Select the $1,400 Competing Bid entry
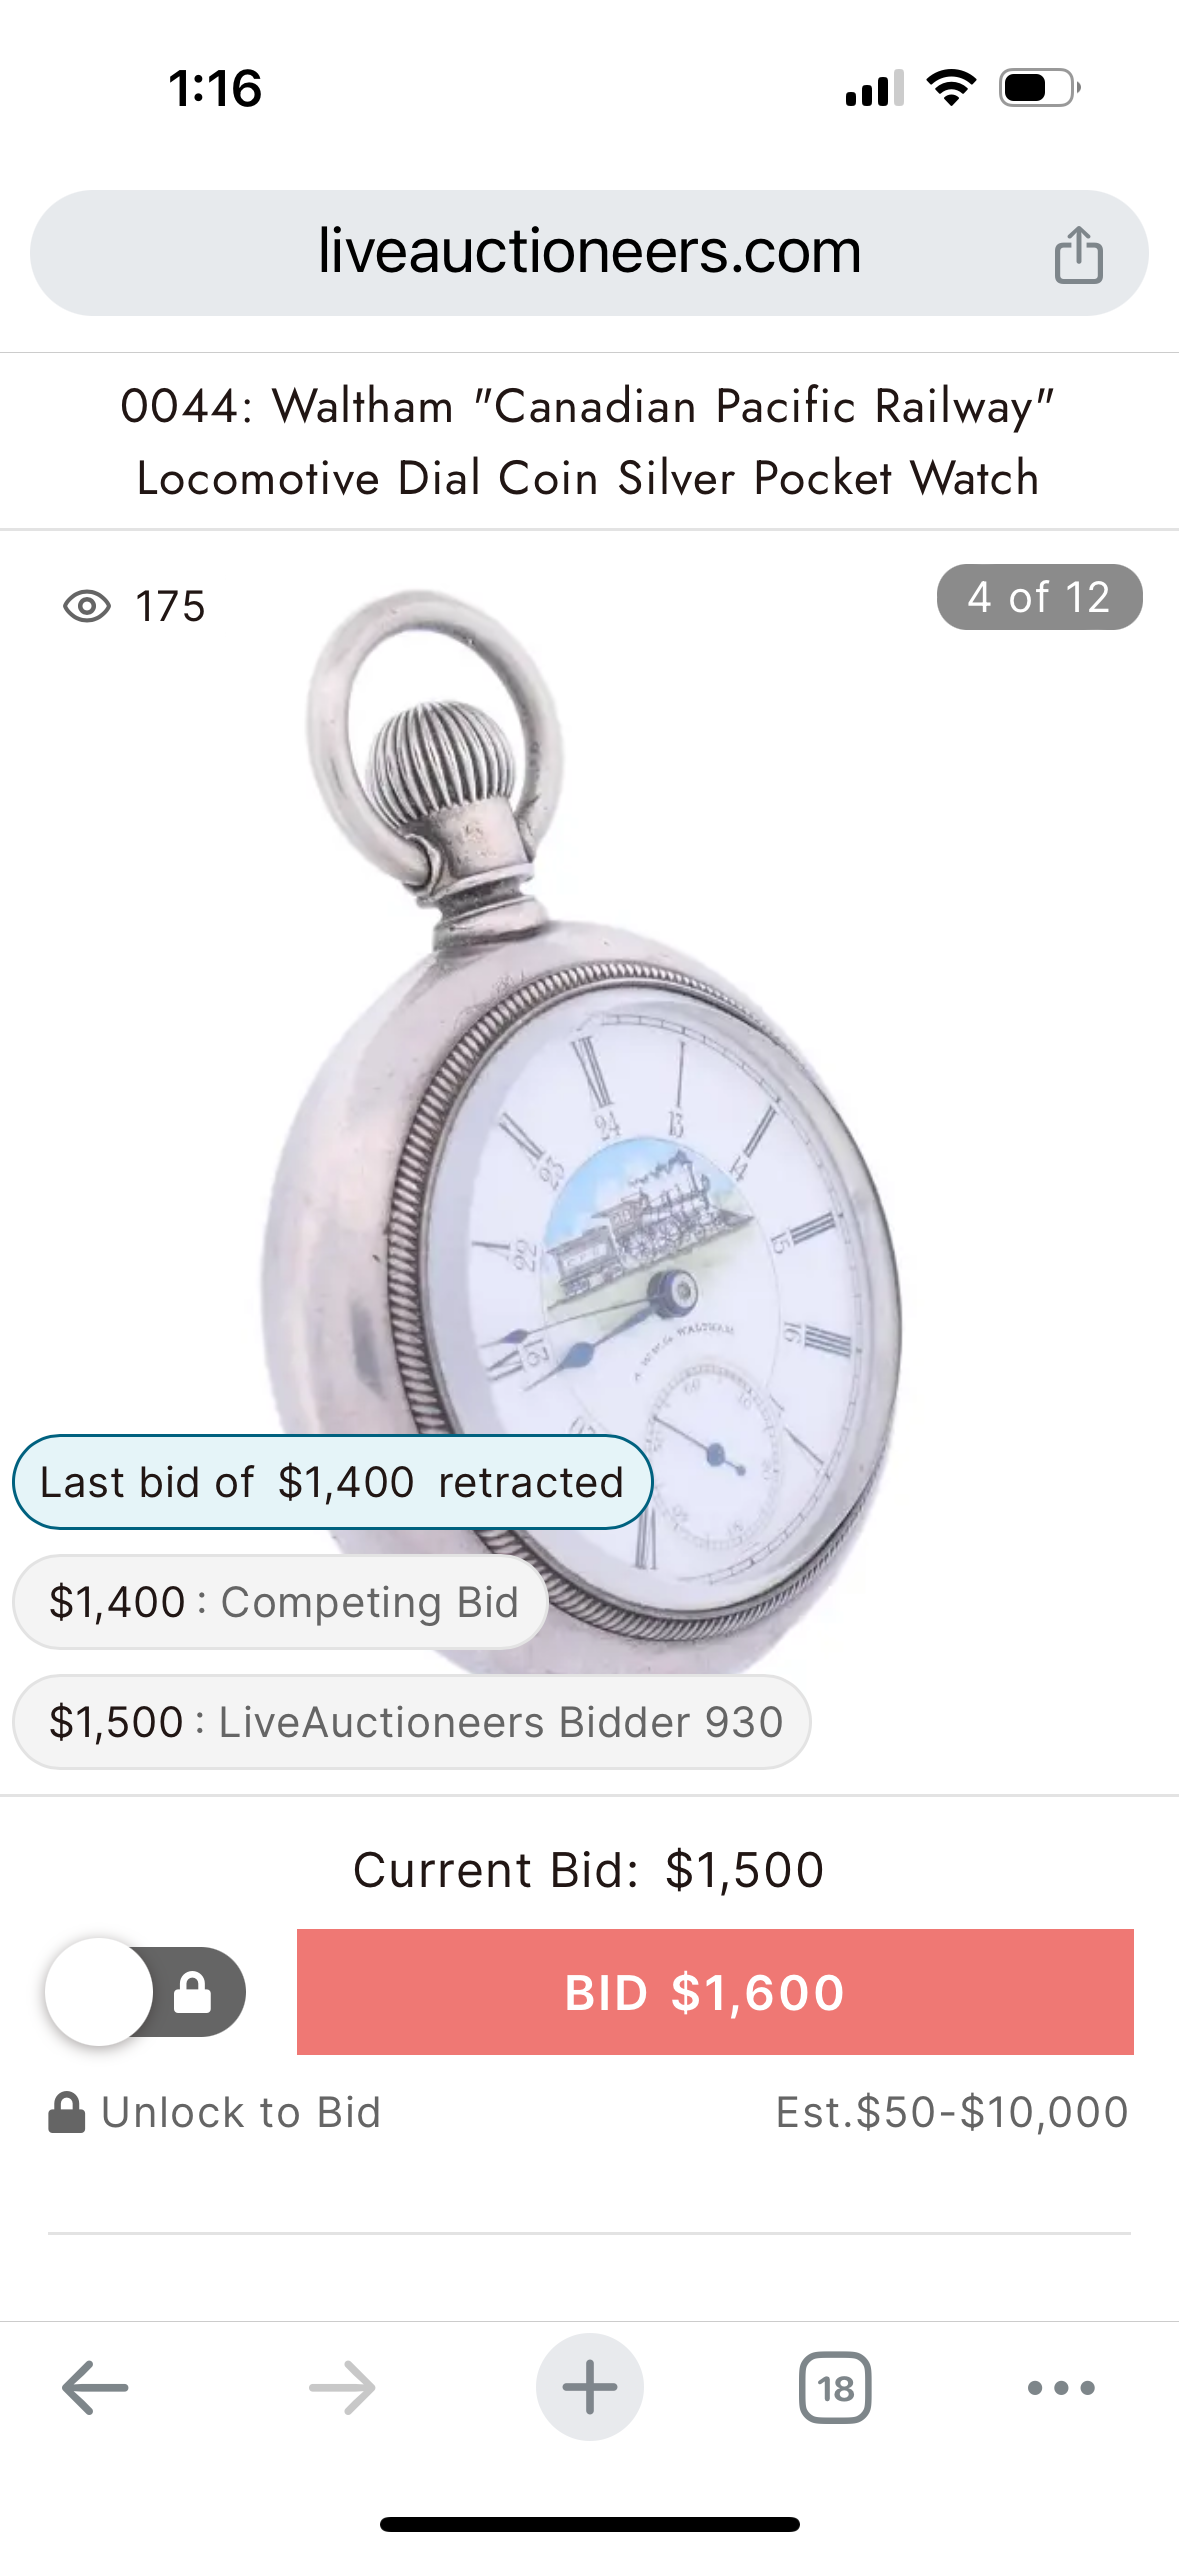The height and width of the screenshot is (2556, 1179). click(281, 1602)
